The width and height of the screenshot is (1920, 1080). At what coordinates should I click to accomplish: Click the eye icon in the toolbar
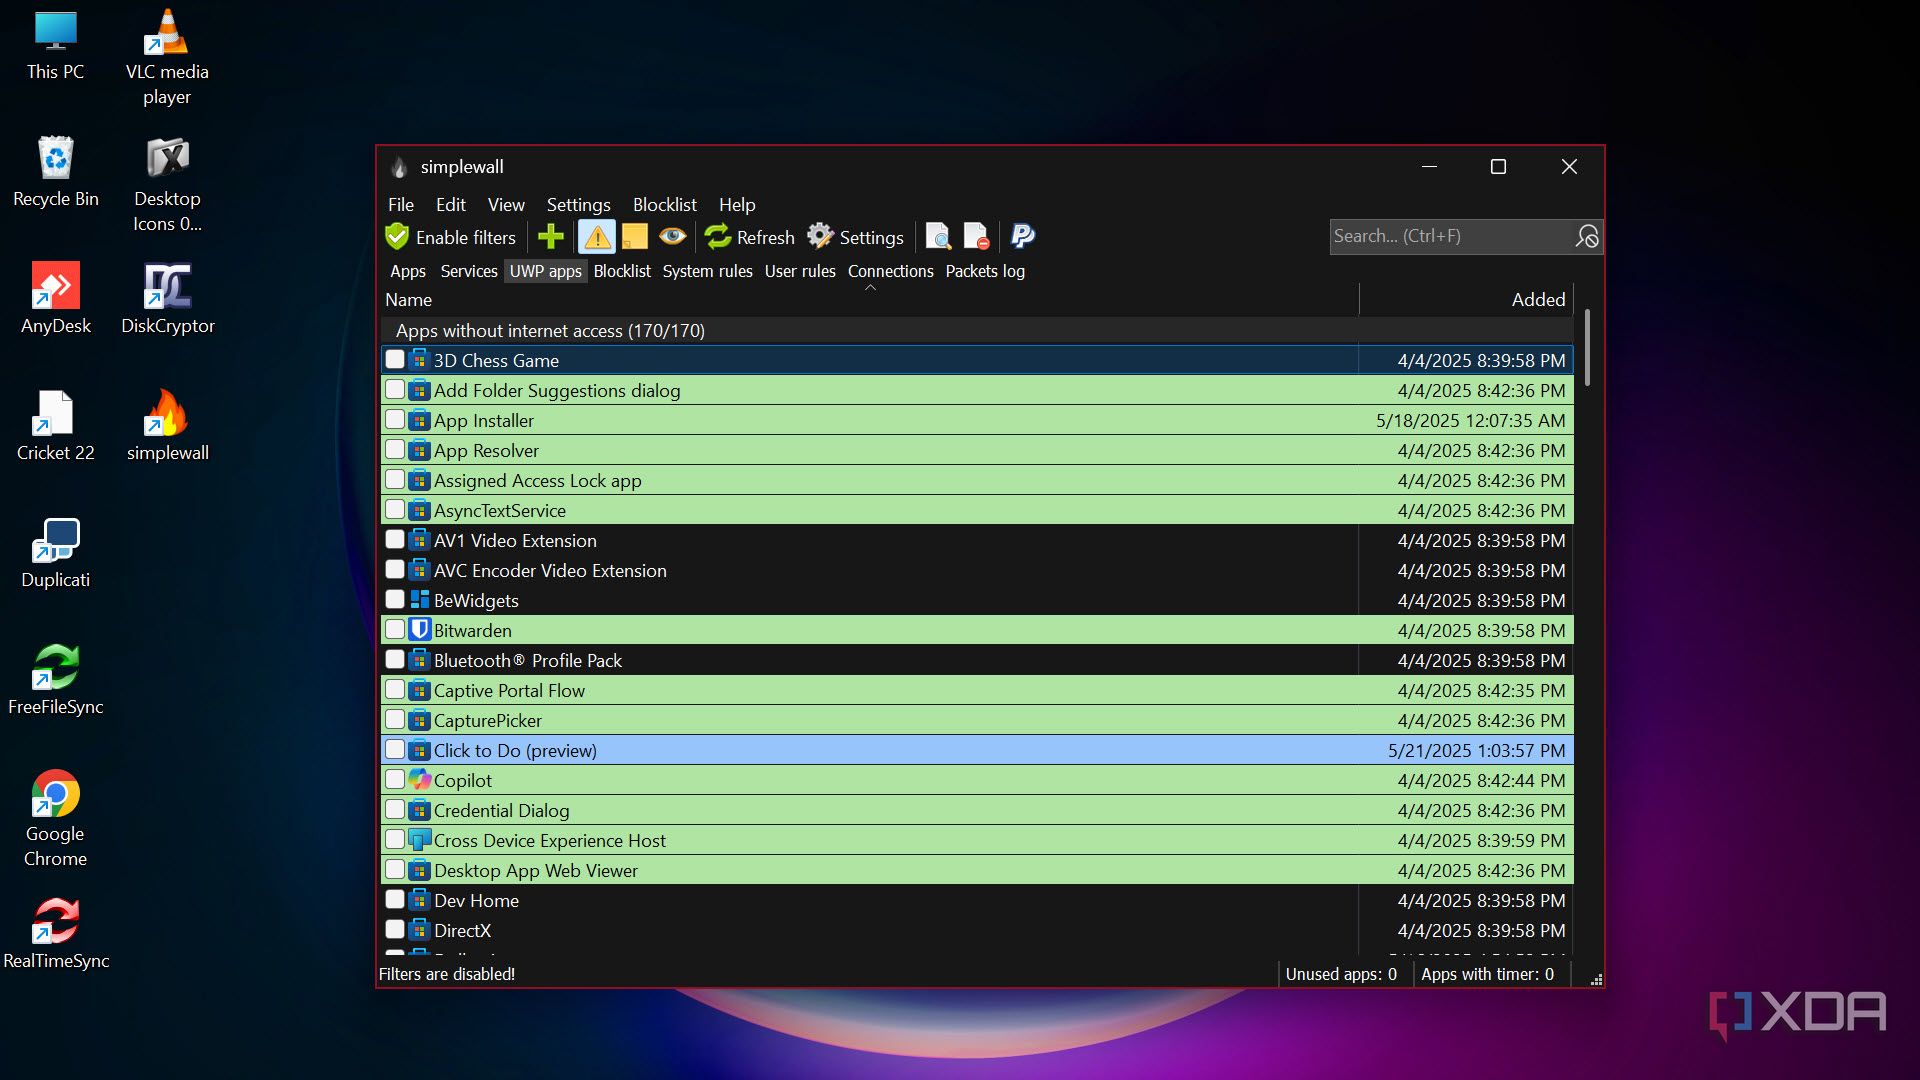[673, 237]
